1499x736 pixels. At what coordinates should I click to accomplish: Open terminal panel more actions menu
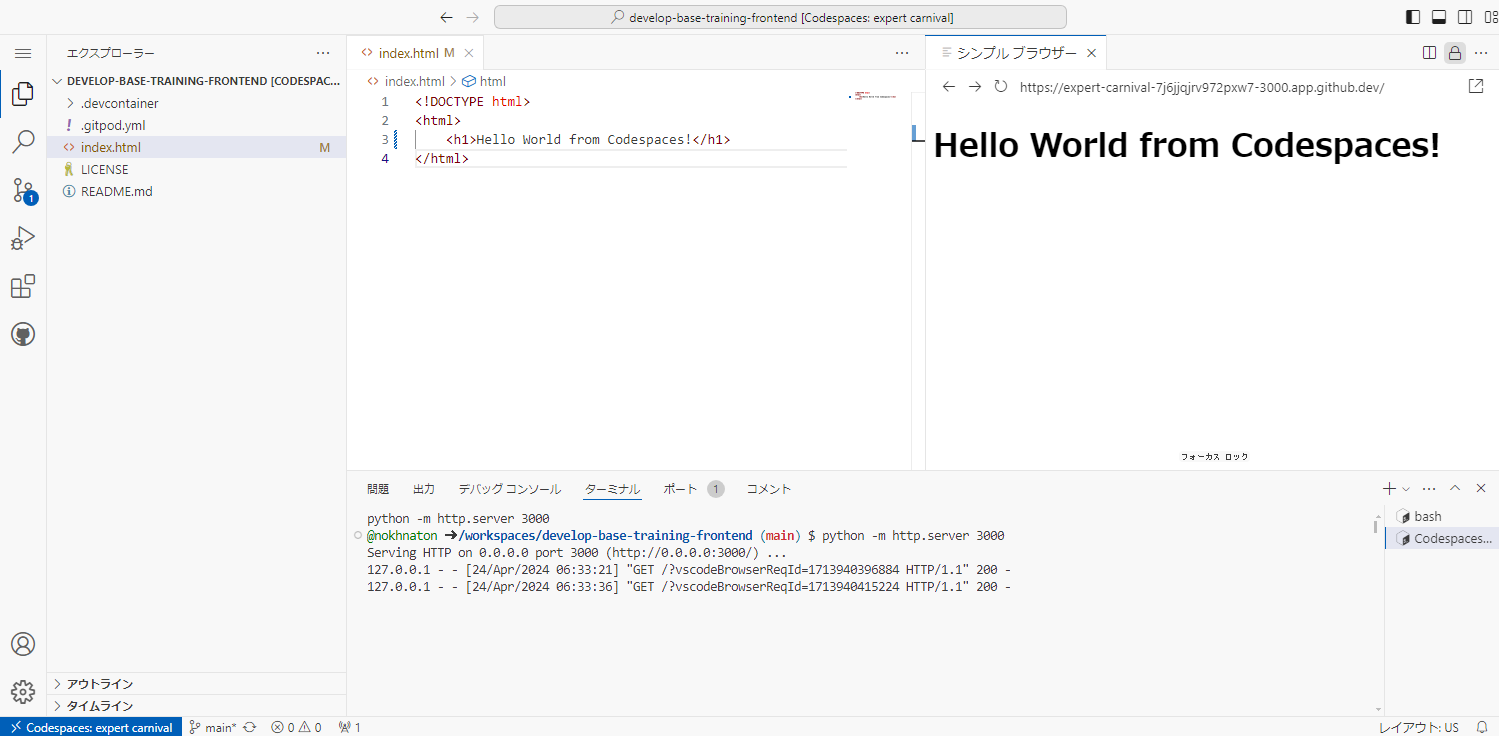click(1429, 489)
